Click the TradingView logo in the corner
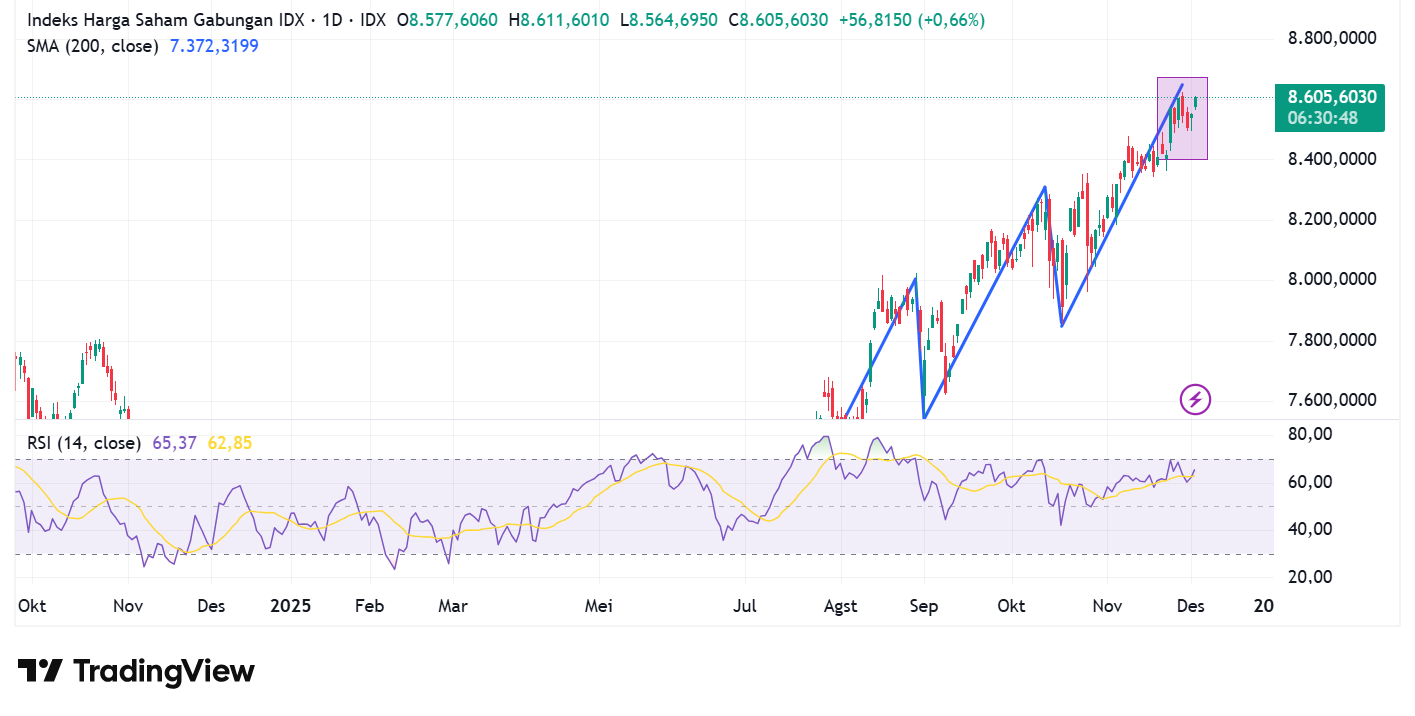 click(x=135, y=670)
